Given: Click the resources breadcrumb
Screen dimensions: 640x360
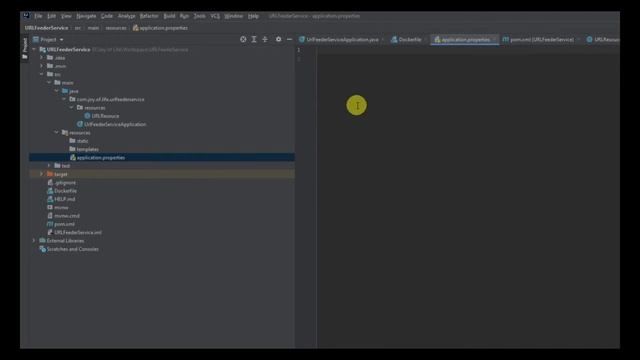Looking at the screenshot, I should [116, 28].
